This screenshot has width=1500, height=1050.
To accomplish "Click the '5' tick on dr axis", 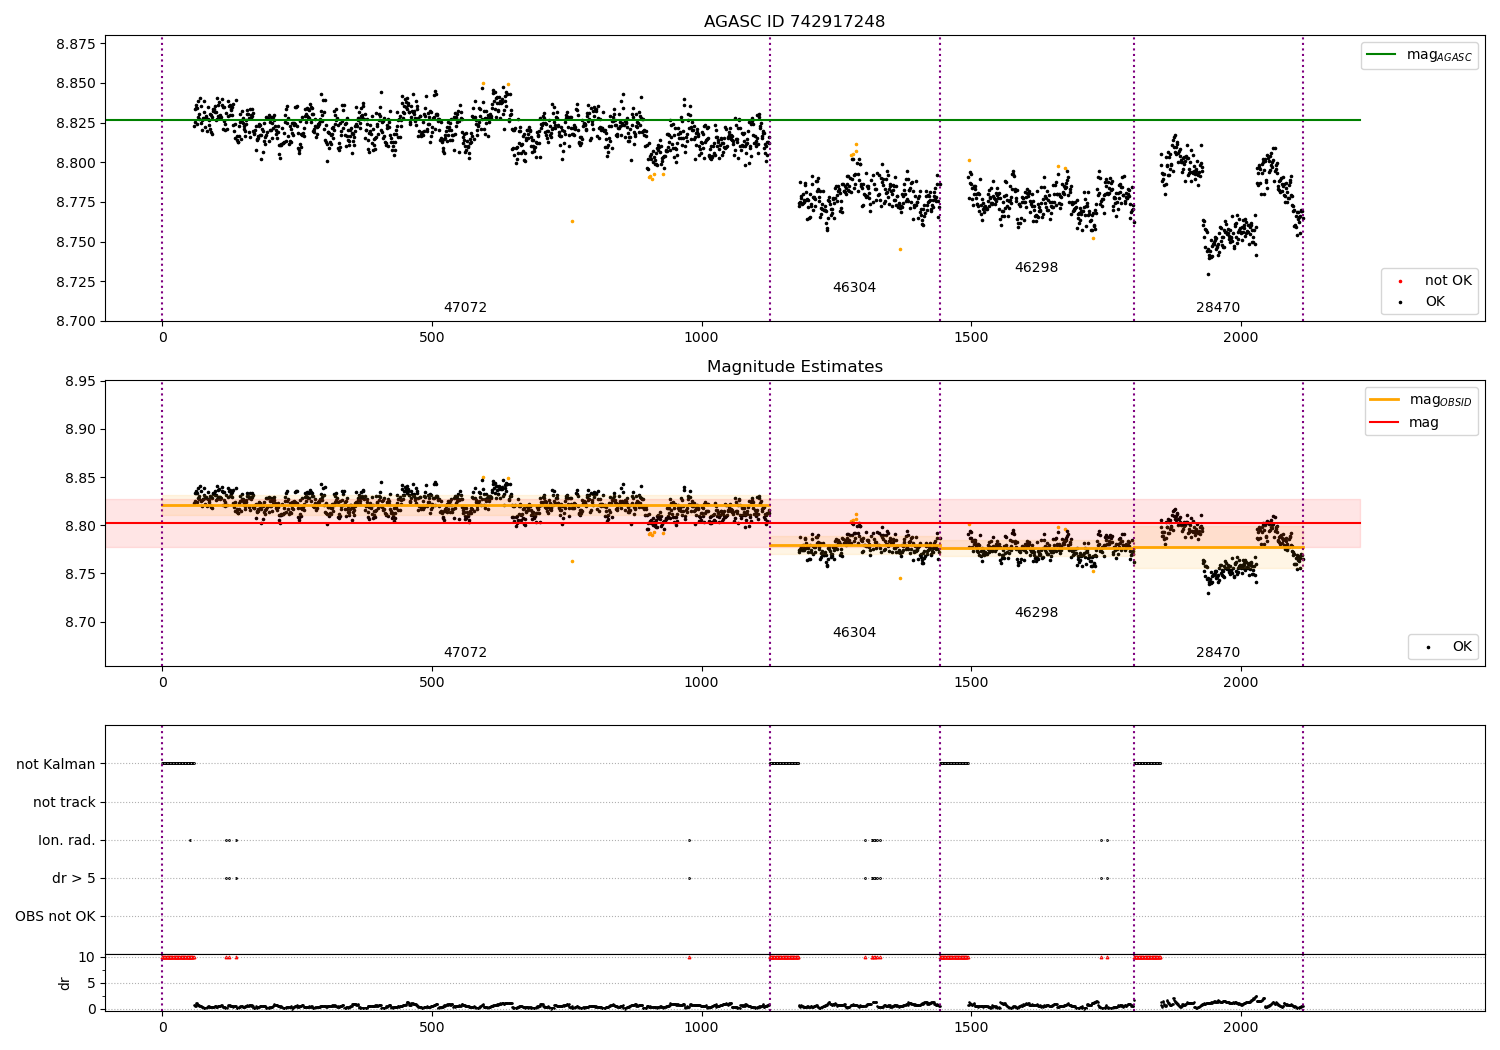I will pos(92,984).
